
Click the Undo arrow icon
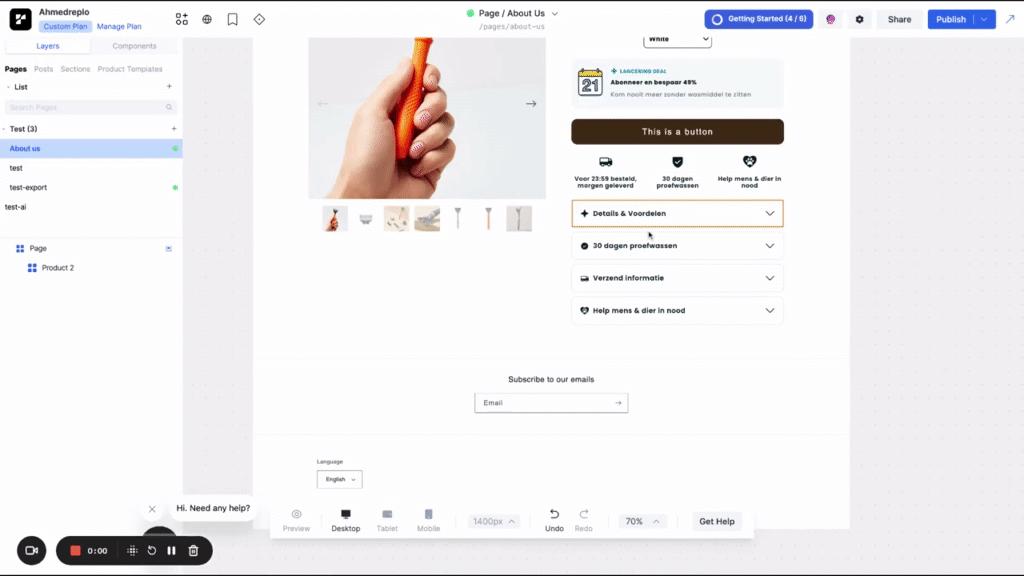554,515
